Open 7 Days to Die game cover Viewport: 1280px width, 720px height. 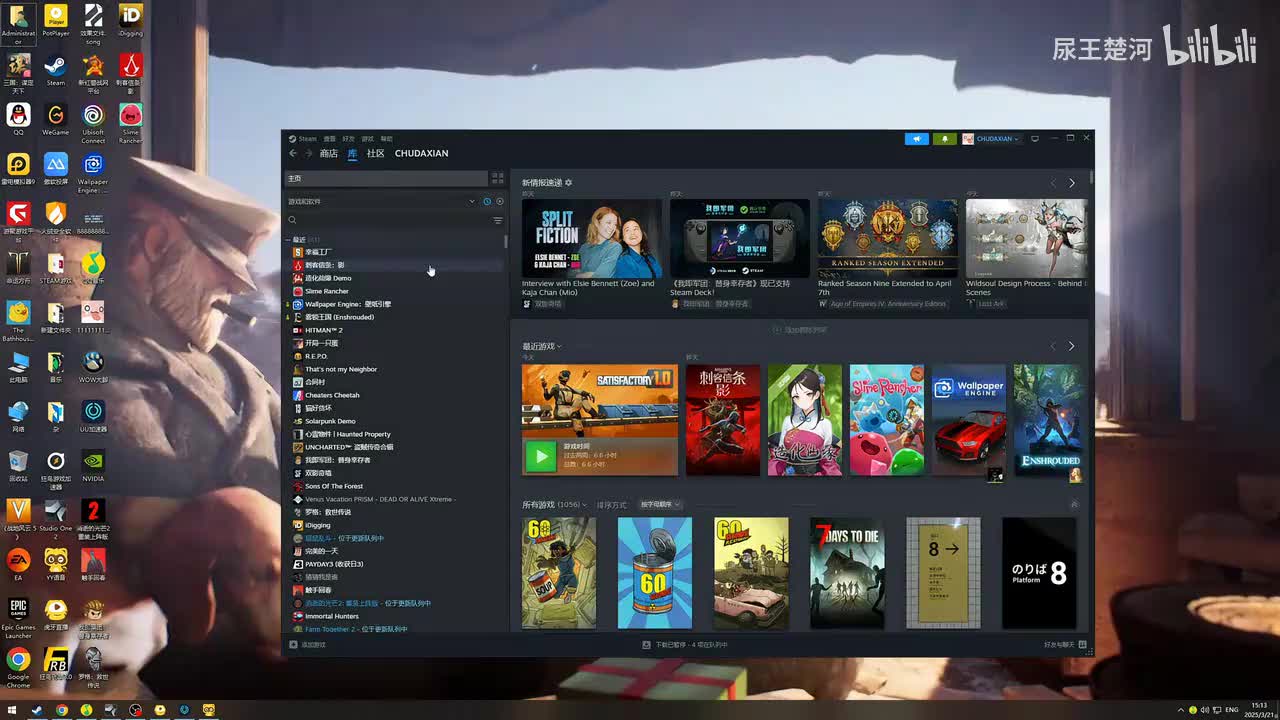847,573
